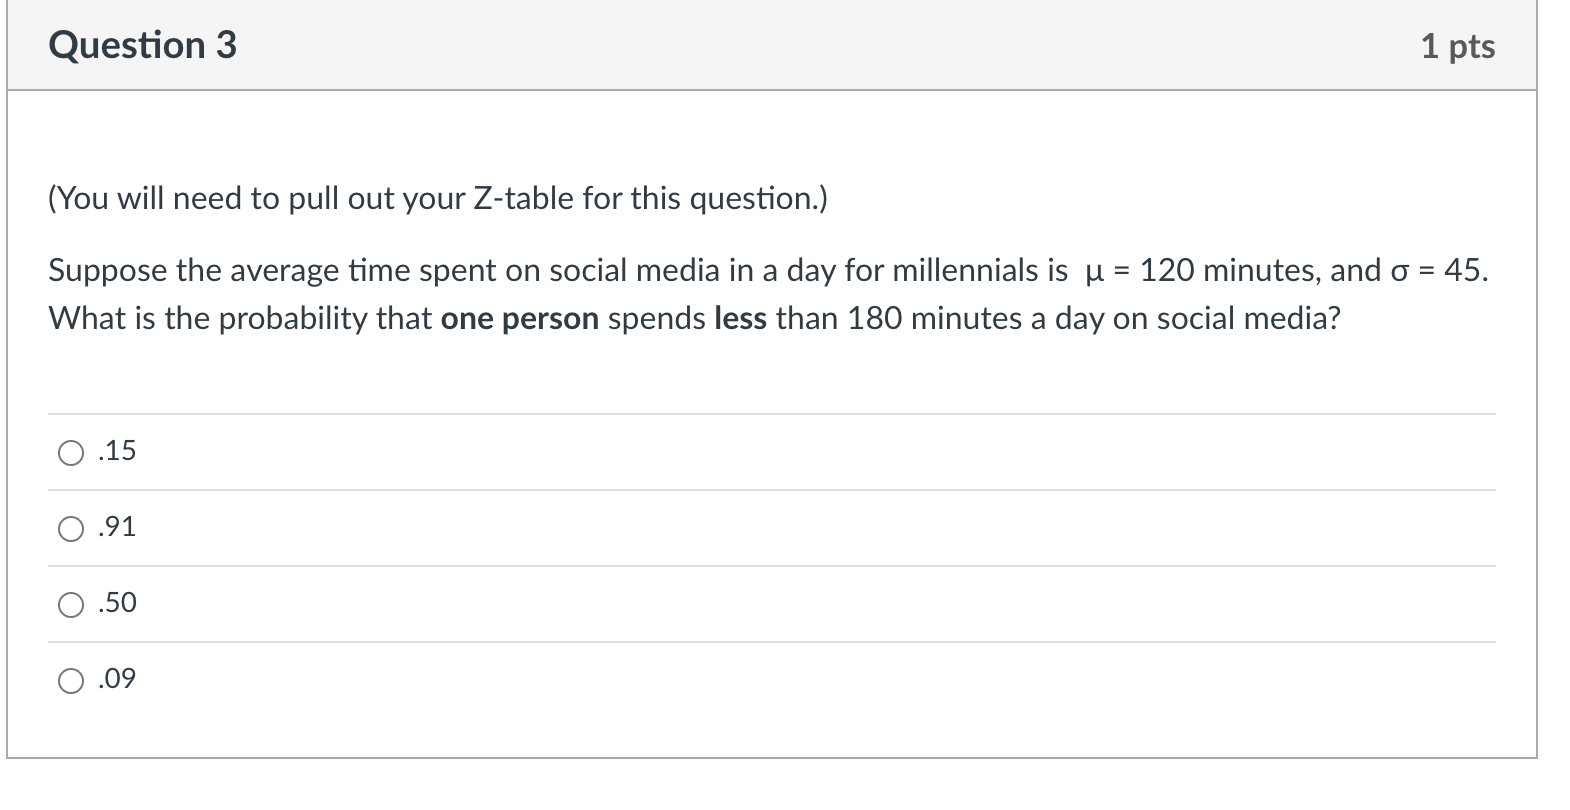
Task: Click the Question 3 header
Action: tap(143, 44)
